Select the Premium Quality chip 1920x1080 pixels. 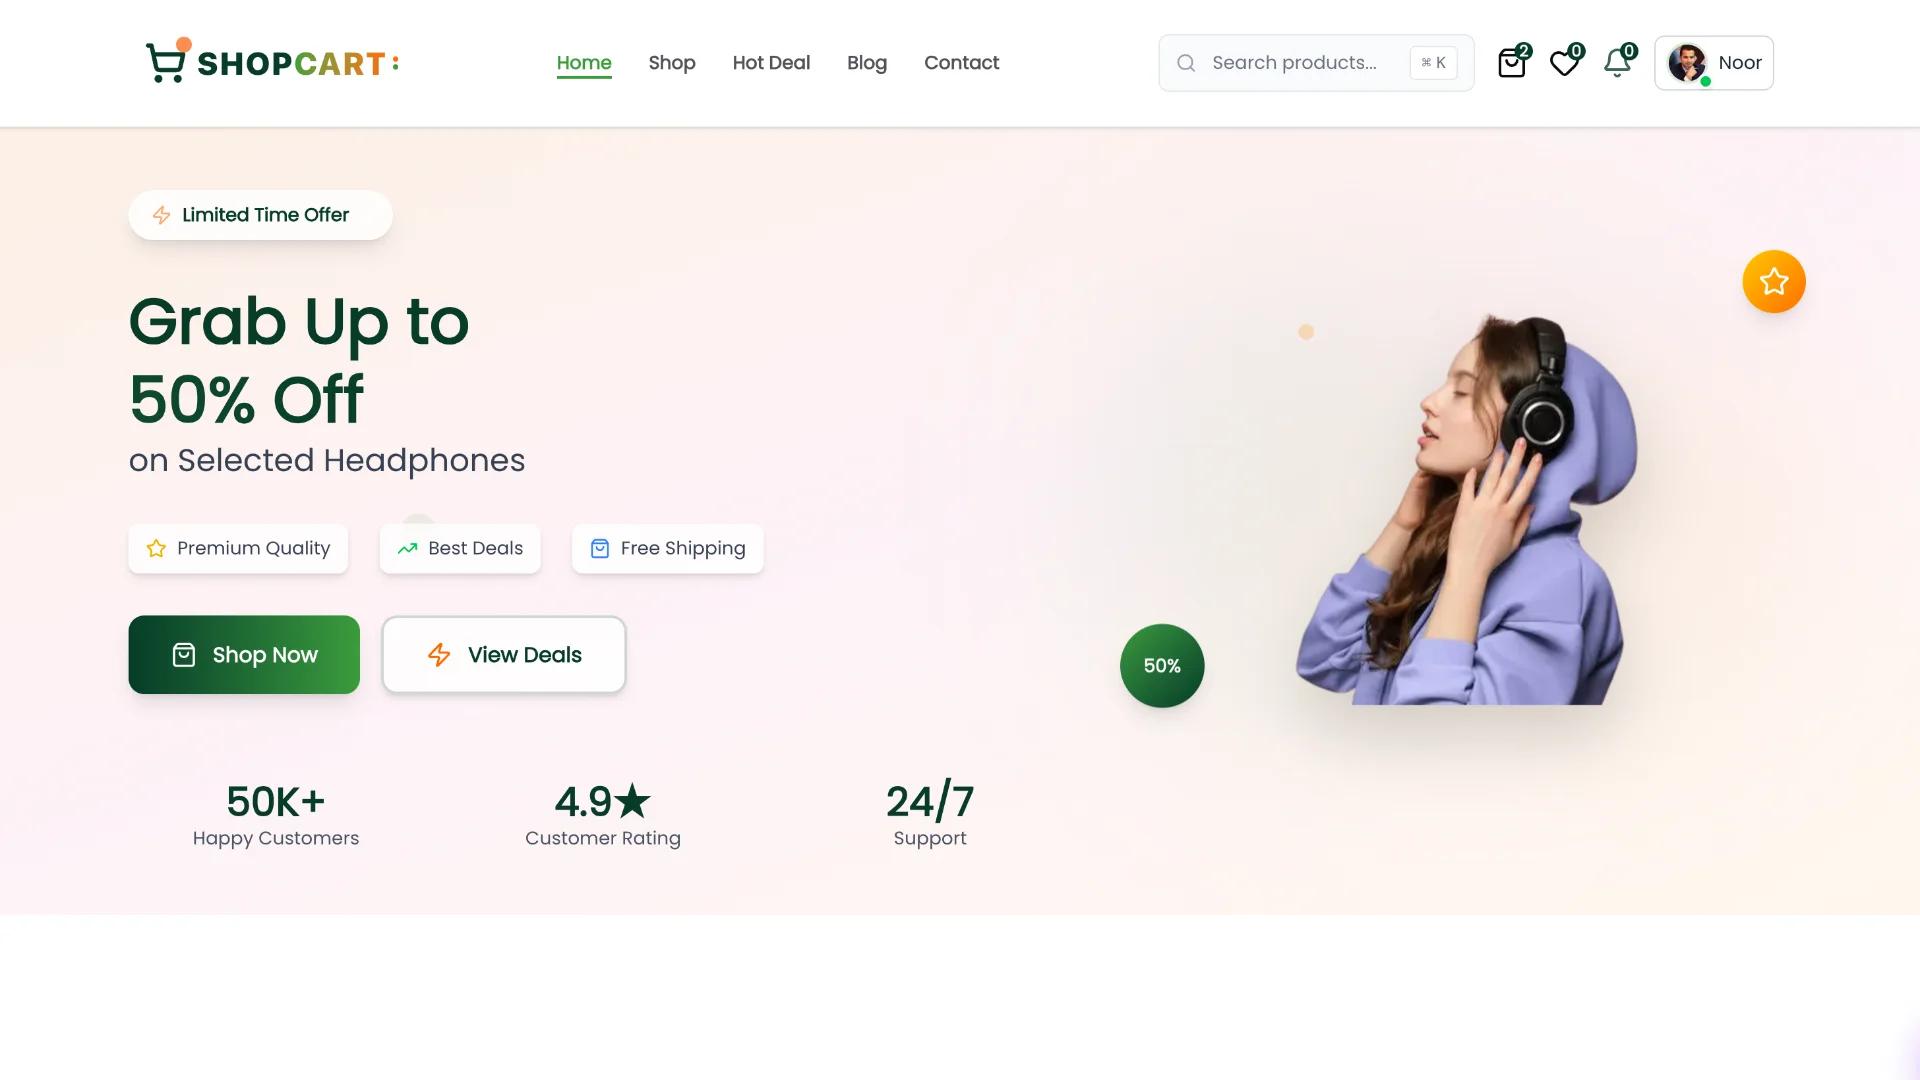[x=238, y=548]
